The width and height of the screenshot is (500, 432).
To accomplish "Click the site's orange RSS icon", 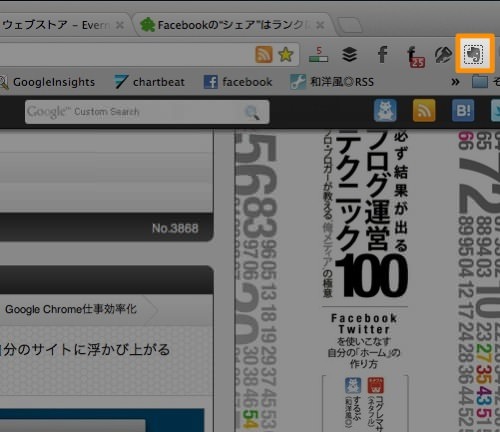I will click(424, 110).
